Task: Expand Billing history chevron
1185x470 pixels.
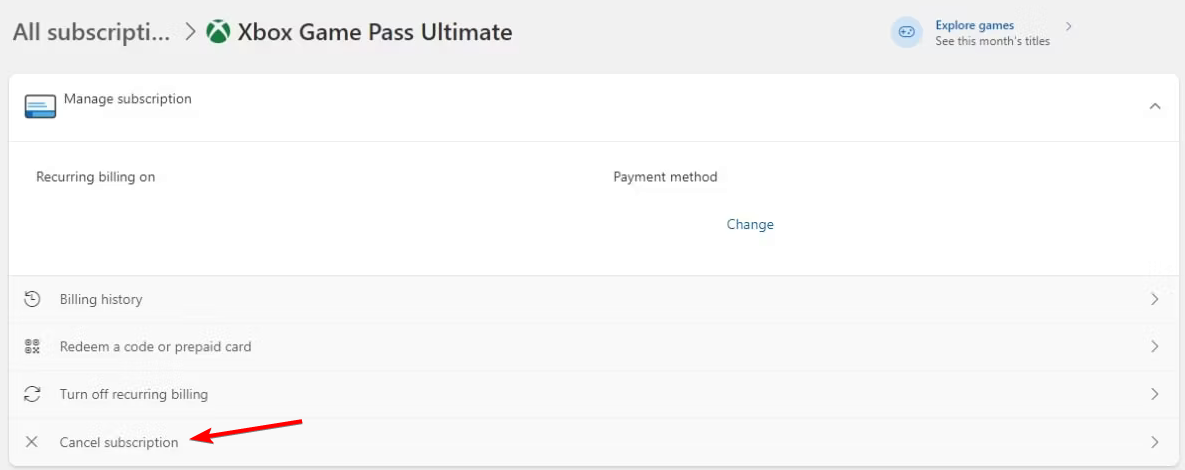Action: click(x=1155, y=299)
